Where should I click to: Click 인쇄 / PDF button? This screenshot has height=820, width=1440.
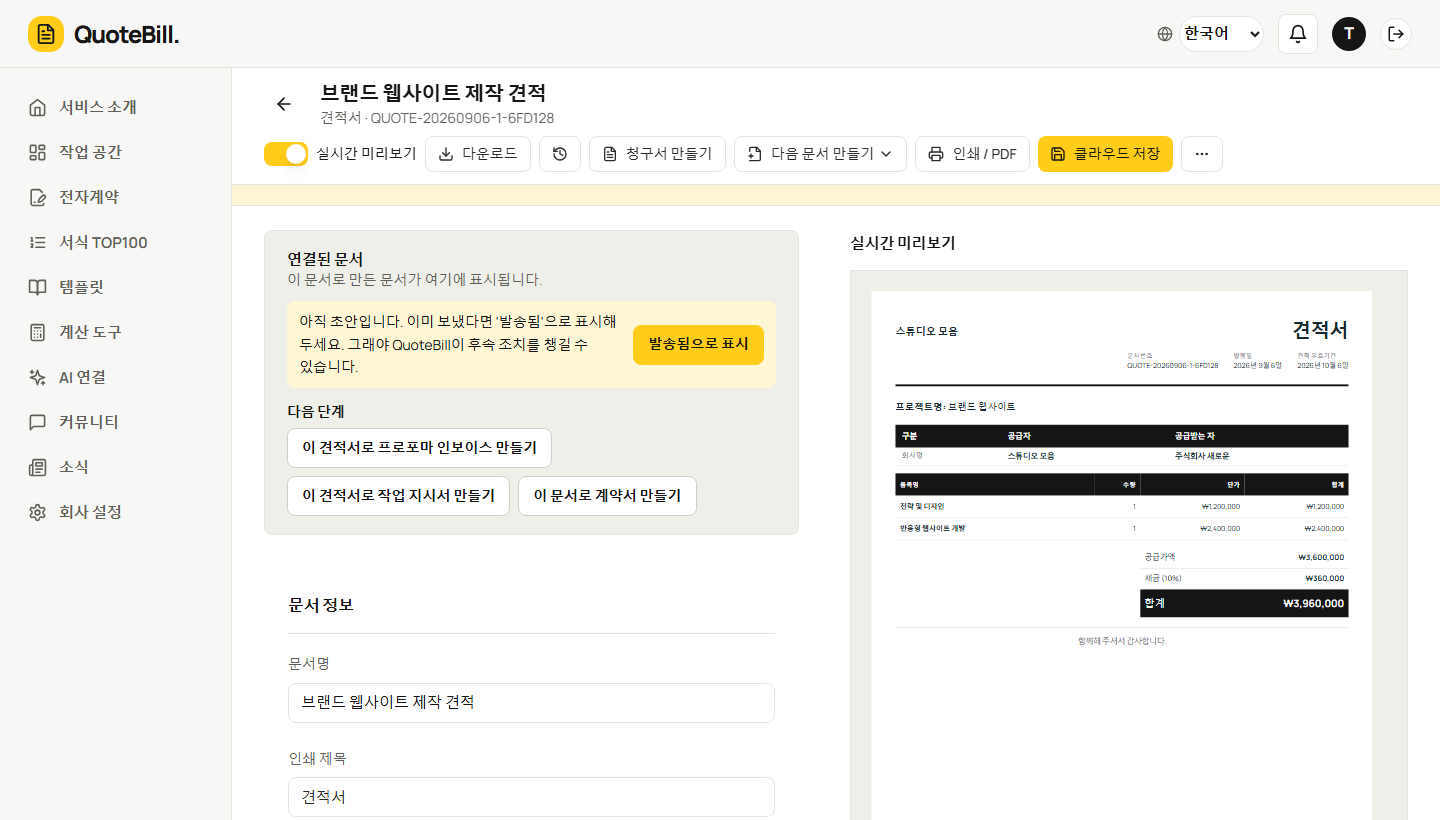(x=972, y=154)
